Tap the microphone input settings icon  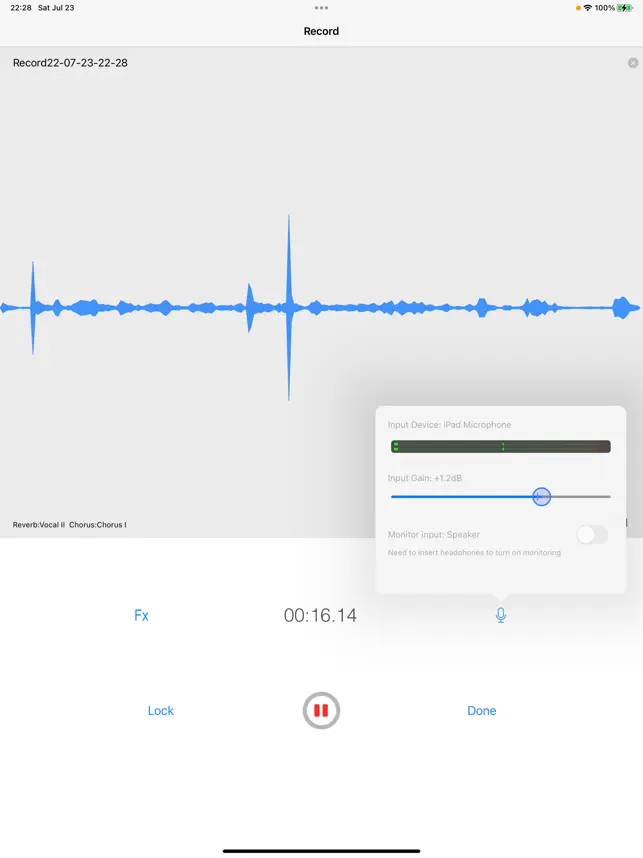click(x=501, y=615)
